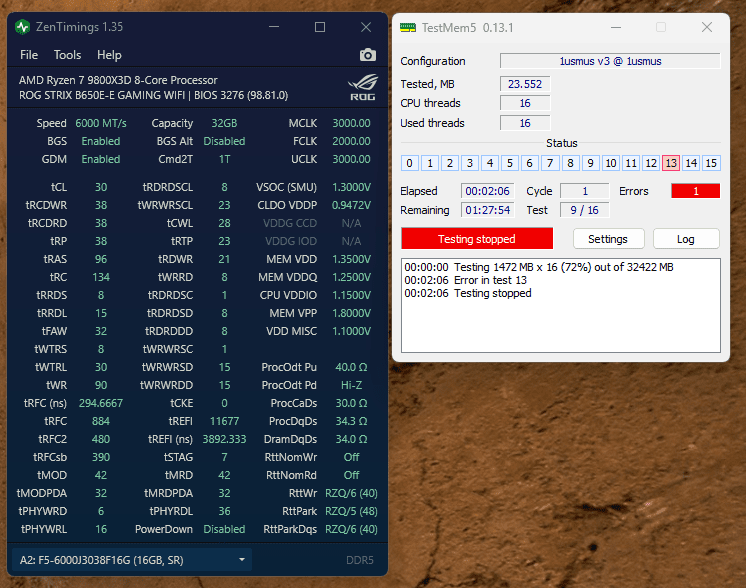The height and width of the screenshot is (588, 746).
Task: Open the TestMem5 Log
Action: point(686,239)
